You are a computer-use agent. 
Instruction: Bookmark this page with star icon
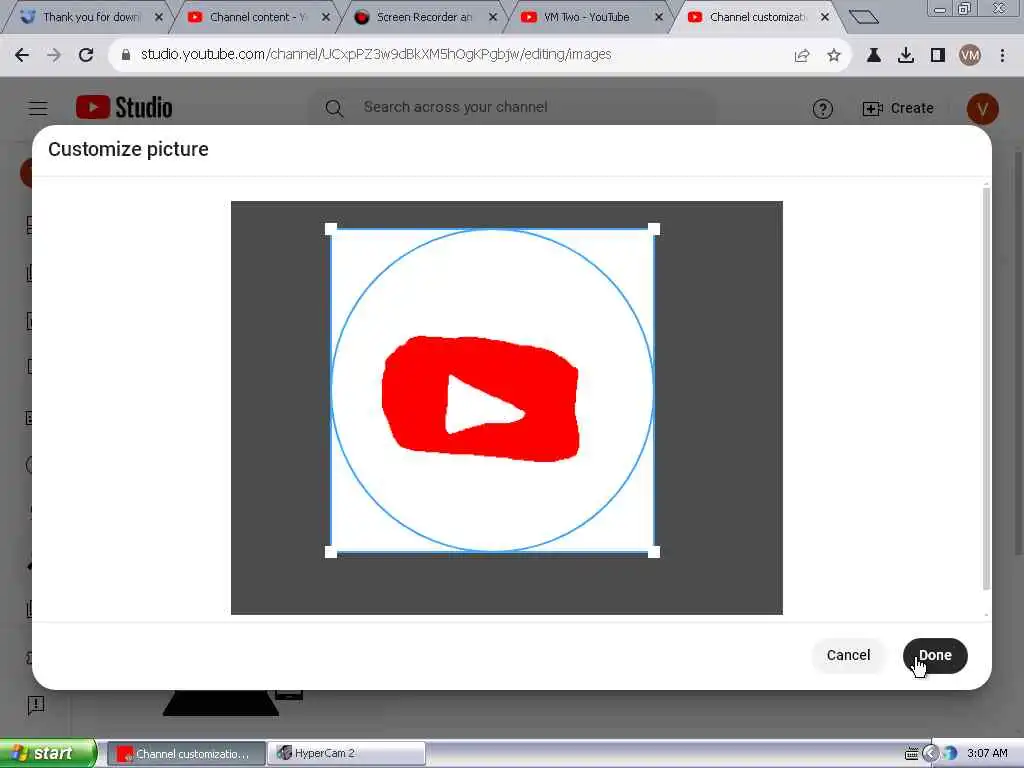point(834,56)
